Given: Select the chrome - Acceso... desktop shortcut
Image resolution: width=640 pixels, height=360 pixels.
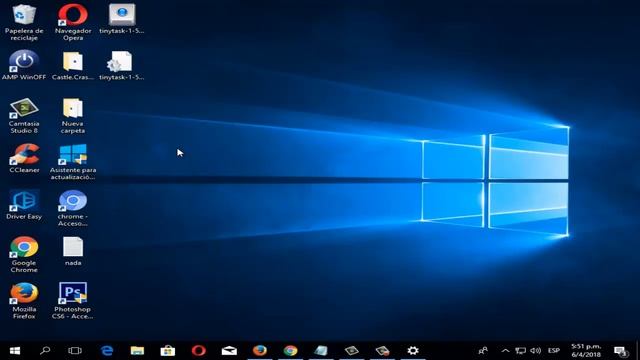Looking at the screenshot, I should coord(73,209).
